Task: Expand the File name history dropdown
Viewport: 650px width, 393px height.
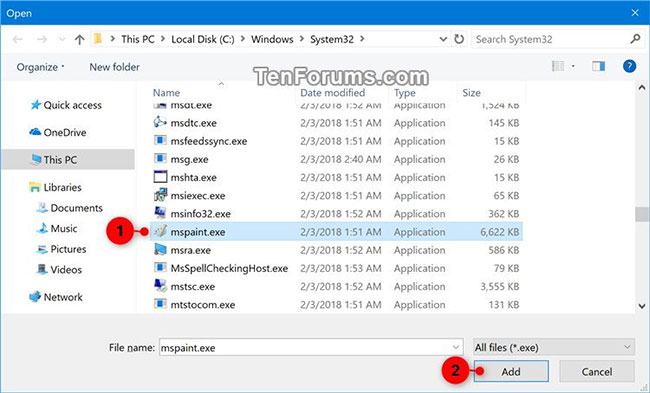Action: pos(456,347)
